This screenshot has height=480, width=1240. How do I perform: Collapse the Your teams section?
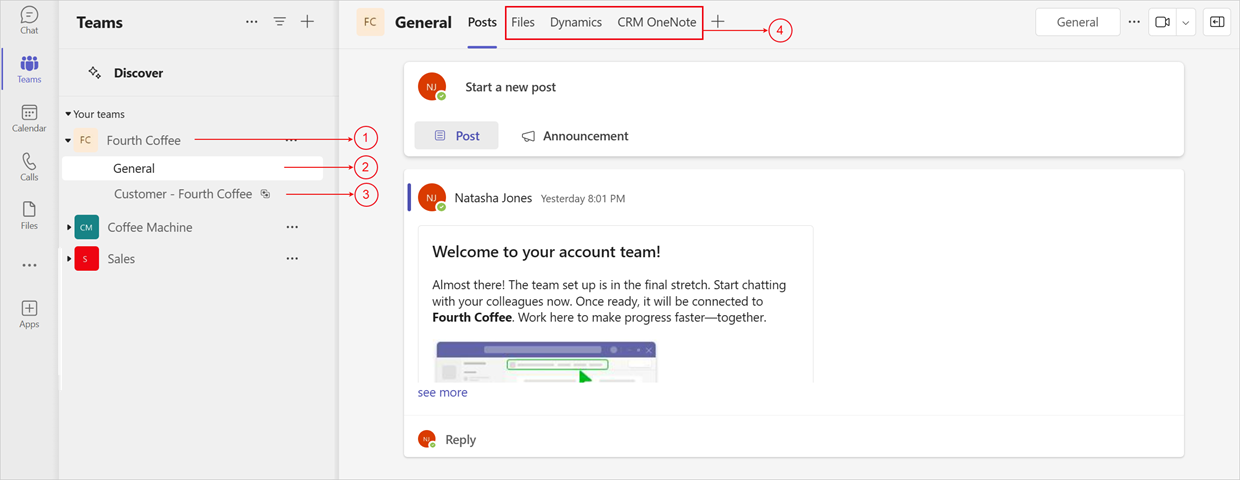point(68,115)
